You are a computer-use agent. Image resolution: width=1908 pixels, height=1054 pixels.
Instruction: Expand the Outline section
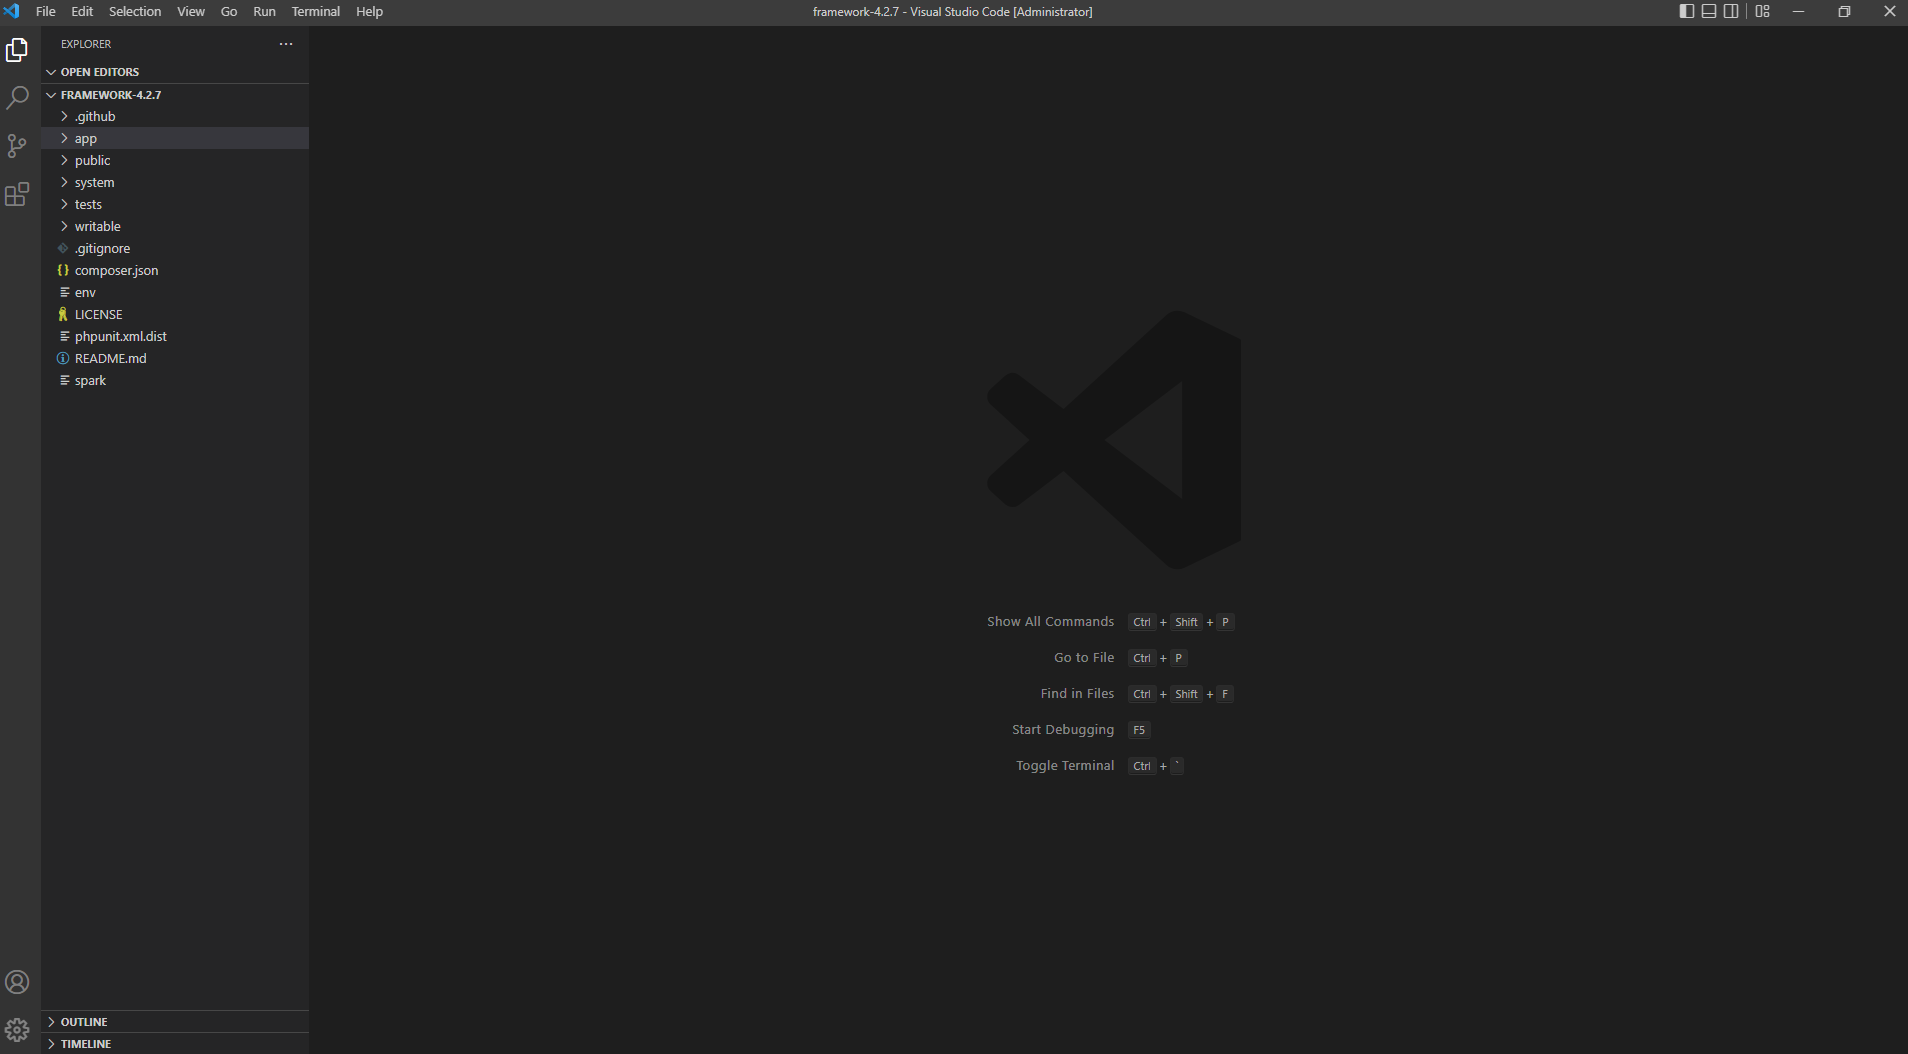pyautogui.click(x=175, y=1022)
